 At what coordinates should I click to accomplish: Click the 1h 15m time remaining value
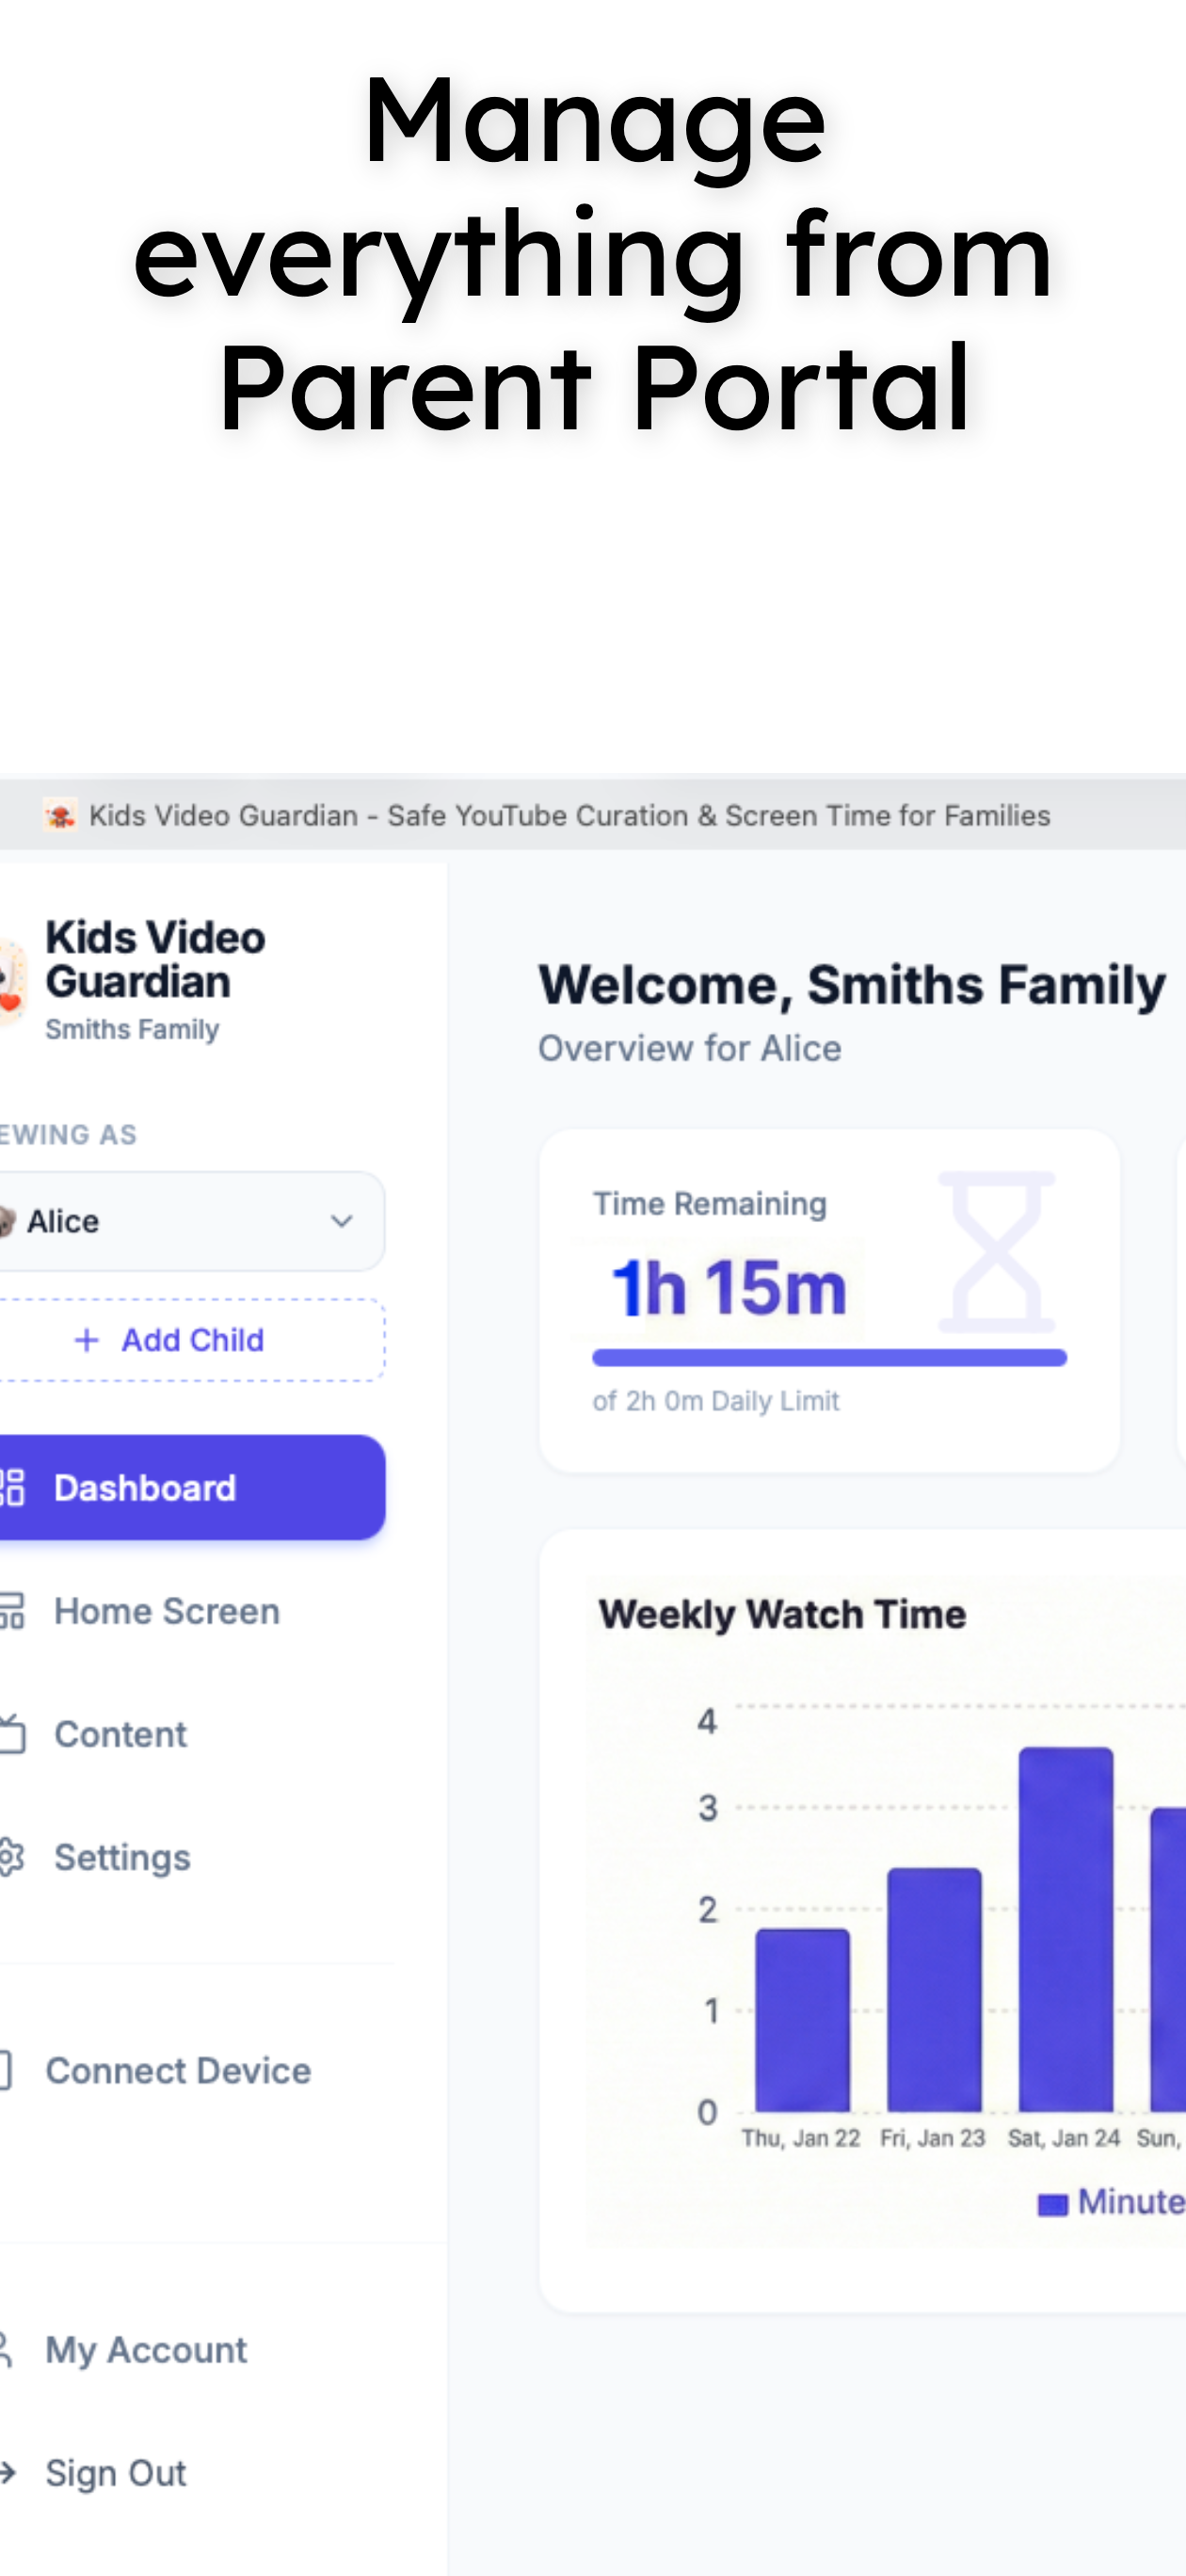(729, 1288)
